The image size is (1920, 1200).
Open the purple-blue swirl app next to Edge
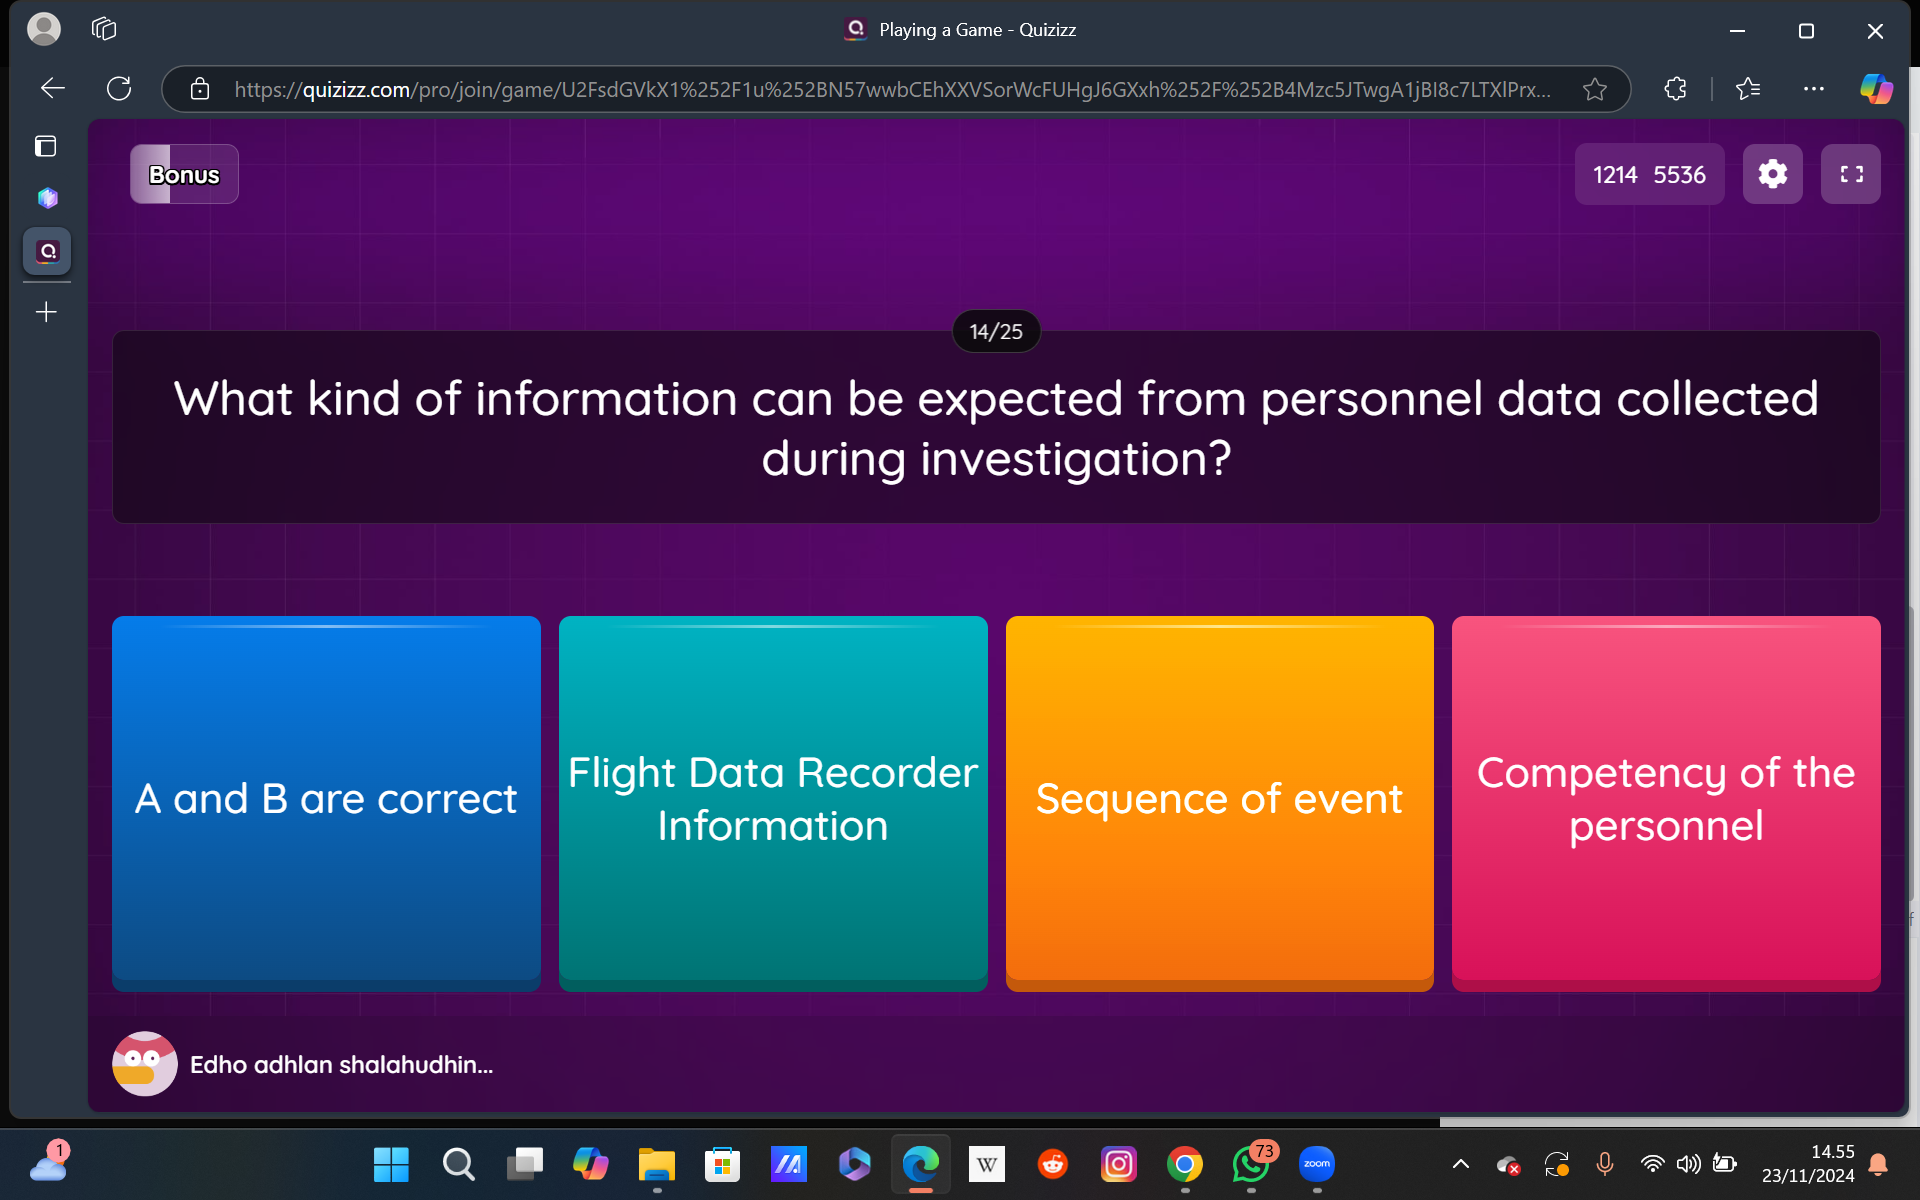pos(854,1164)
